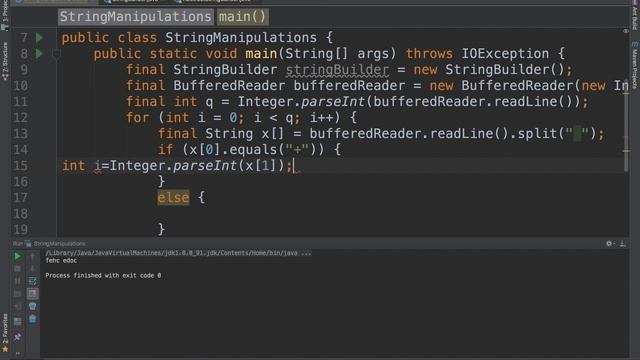
Task: Click the java command path line in console
Action: coord(178,253)
